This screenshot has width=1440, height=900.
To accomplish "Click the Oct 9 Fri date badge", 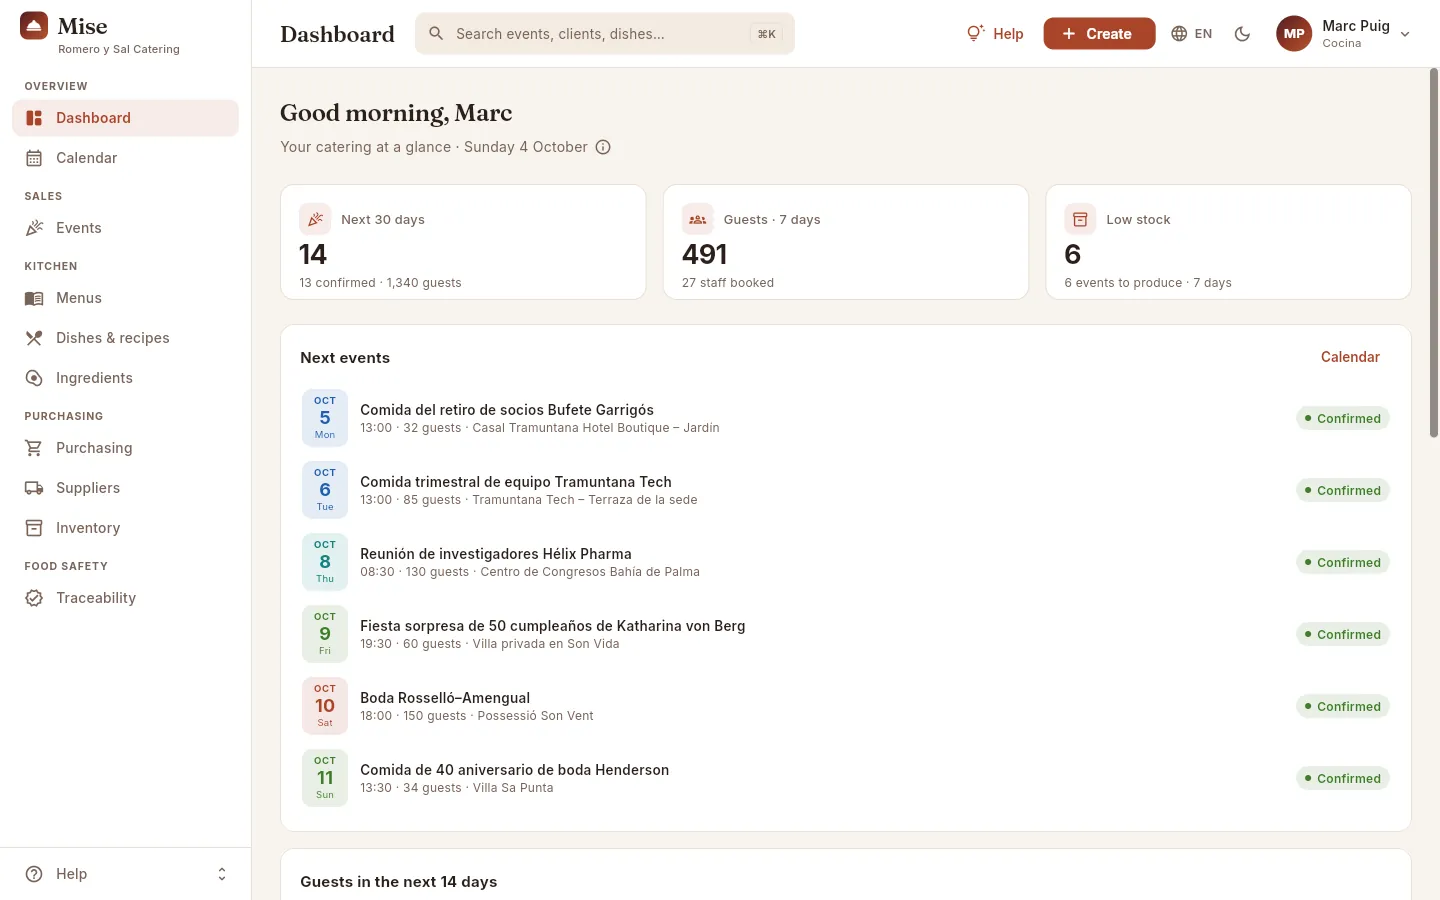I will 325,634.
